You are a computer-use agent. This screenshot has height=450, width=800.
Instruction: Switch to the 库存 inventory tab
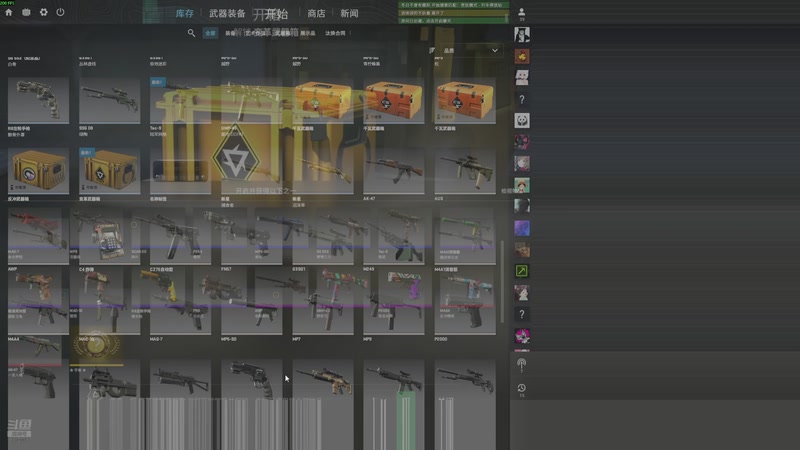click(185, 13)
